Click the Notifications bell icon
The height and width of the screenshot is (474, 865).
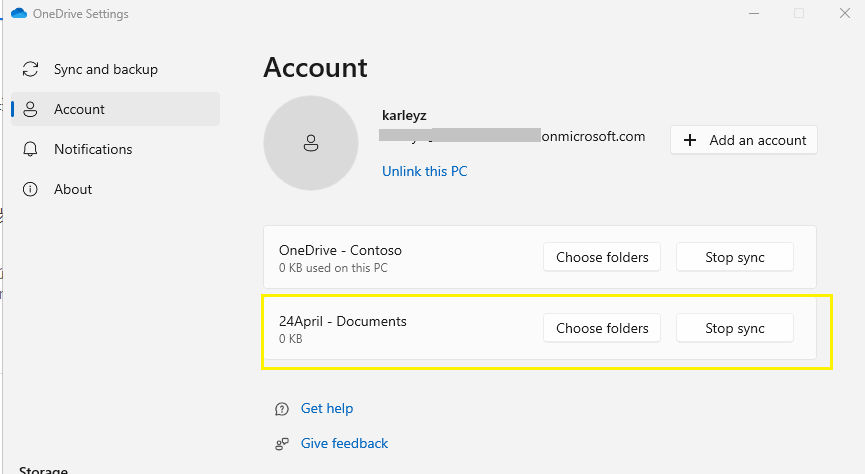(31, 150)
